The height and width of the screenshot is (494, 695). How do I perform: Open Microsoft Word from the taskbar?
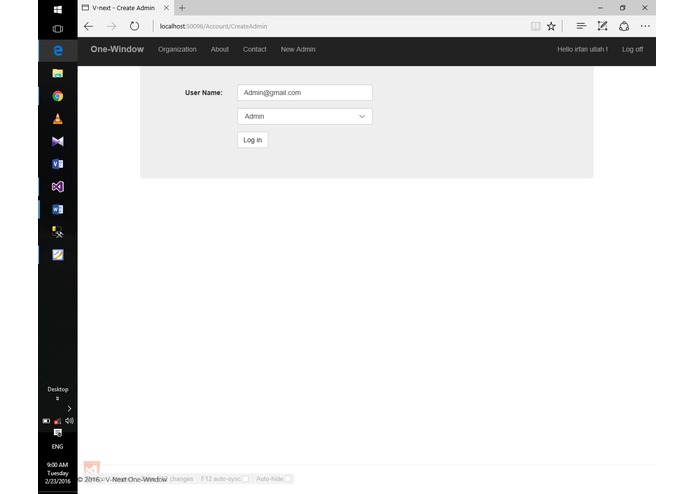click(x=58, y=209)
